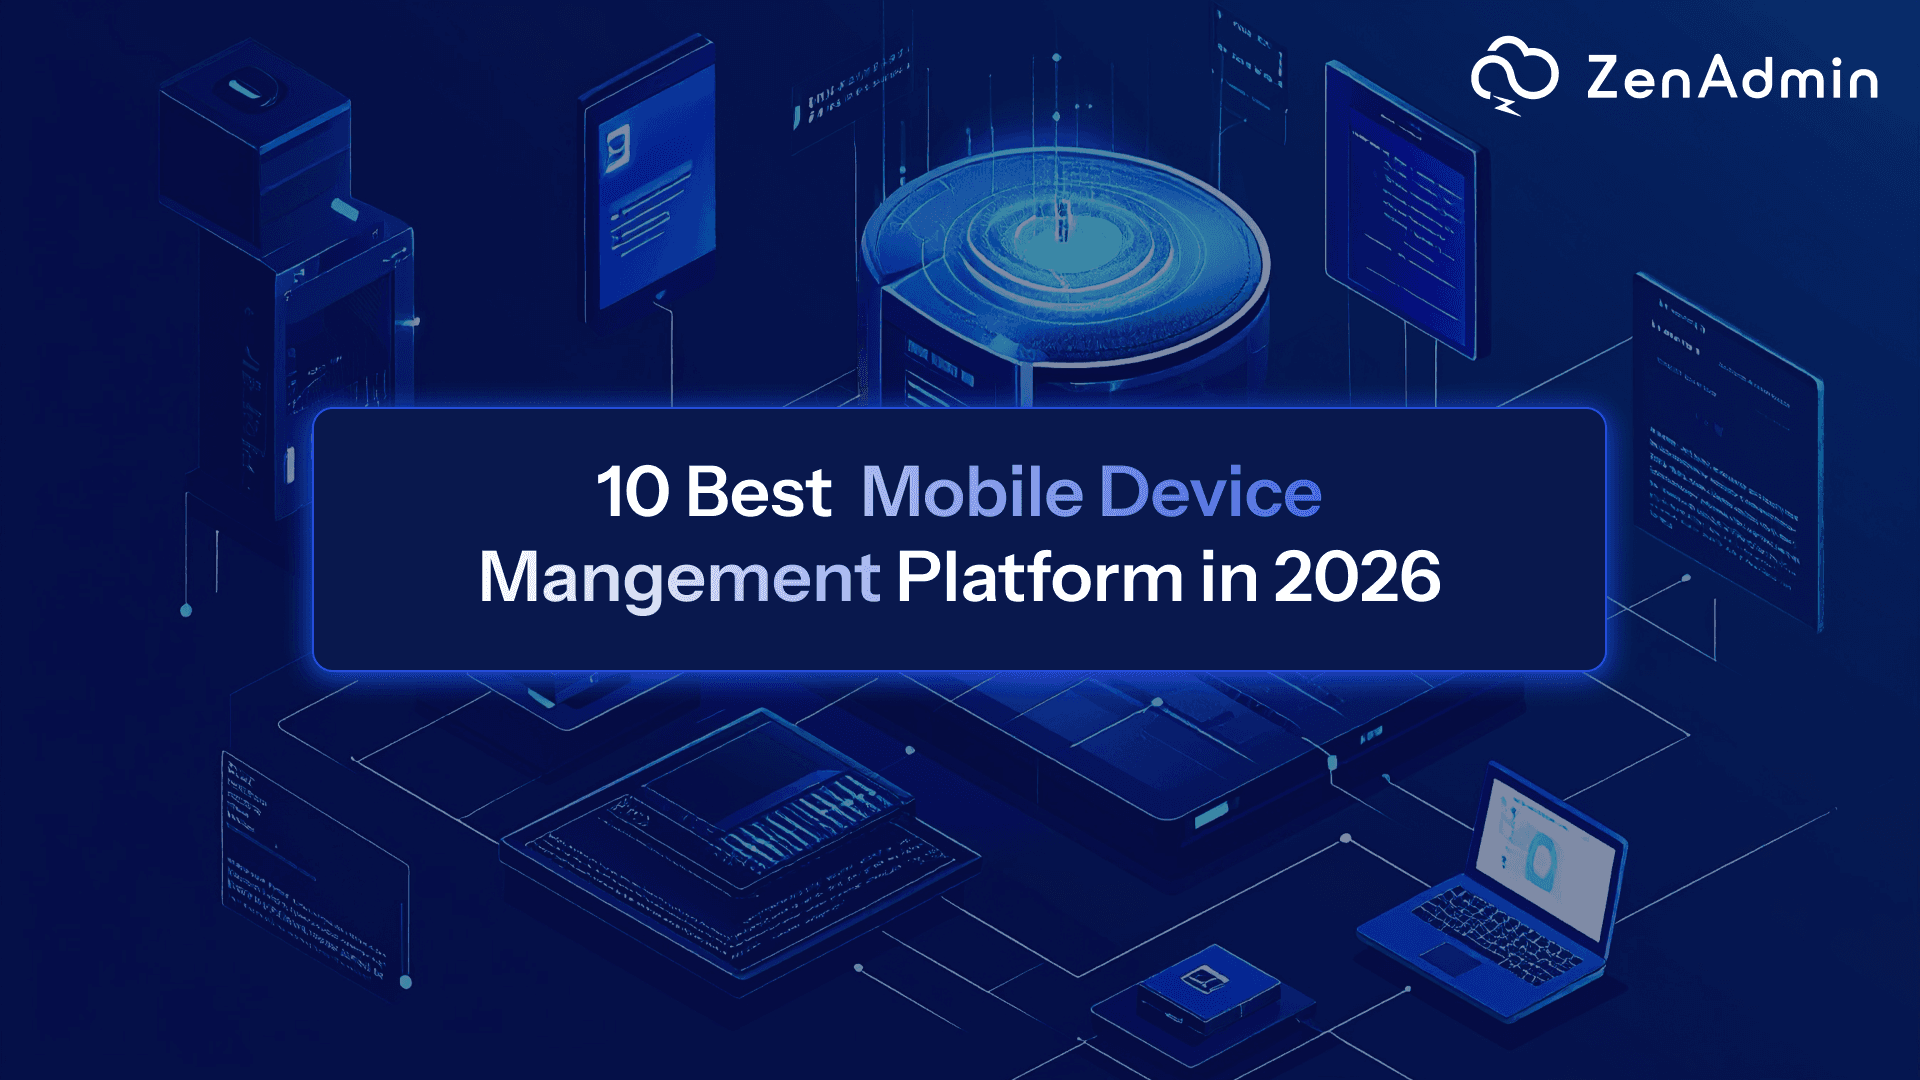Click the glowing node dot on the left line
This screenshot has height=1080, width=1920.
tap(186, 610)
